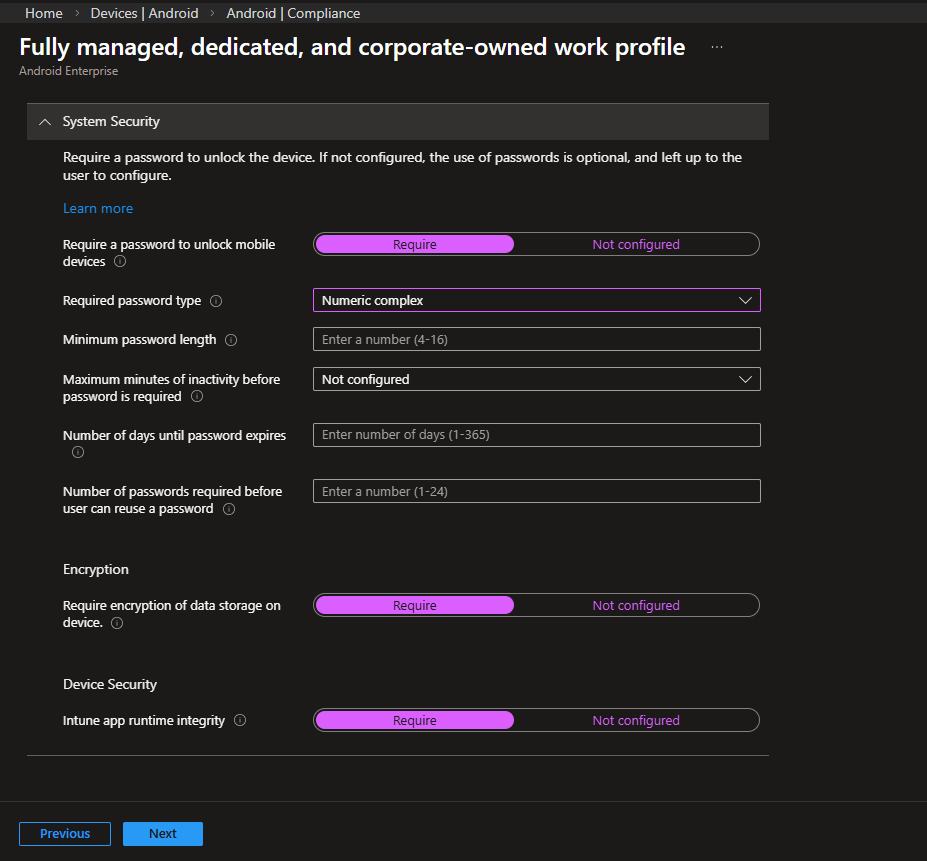
Task: Open the ellipsis menu beside the page title
Action: [x=716, y=47]
